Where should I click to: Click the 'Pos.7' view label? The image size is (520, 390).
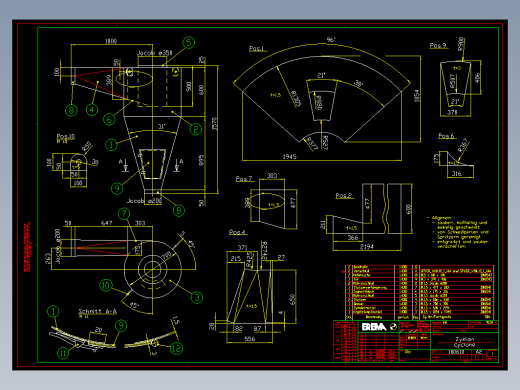coord(244,179)
